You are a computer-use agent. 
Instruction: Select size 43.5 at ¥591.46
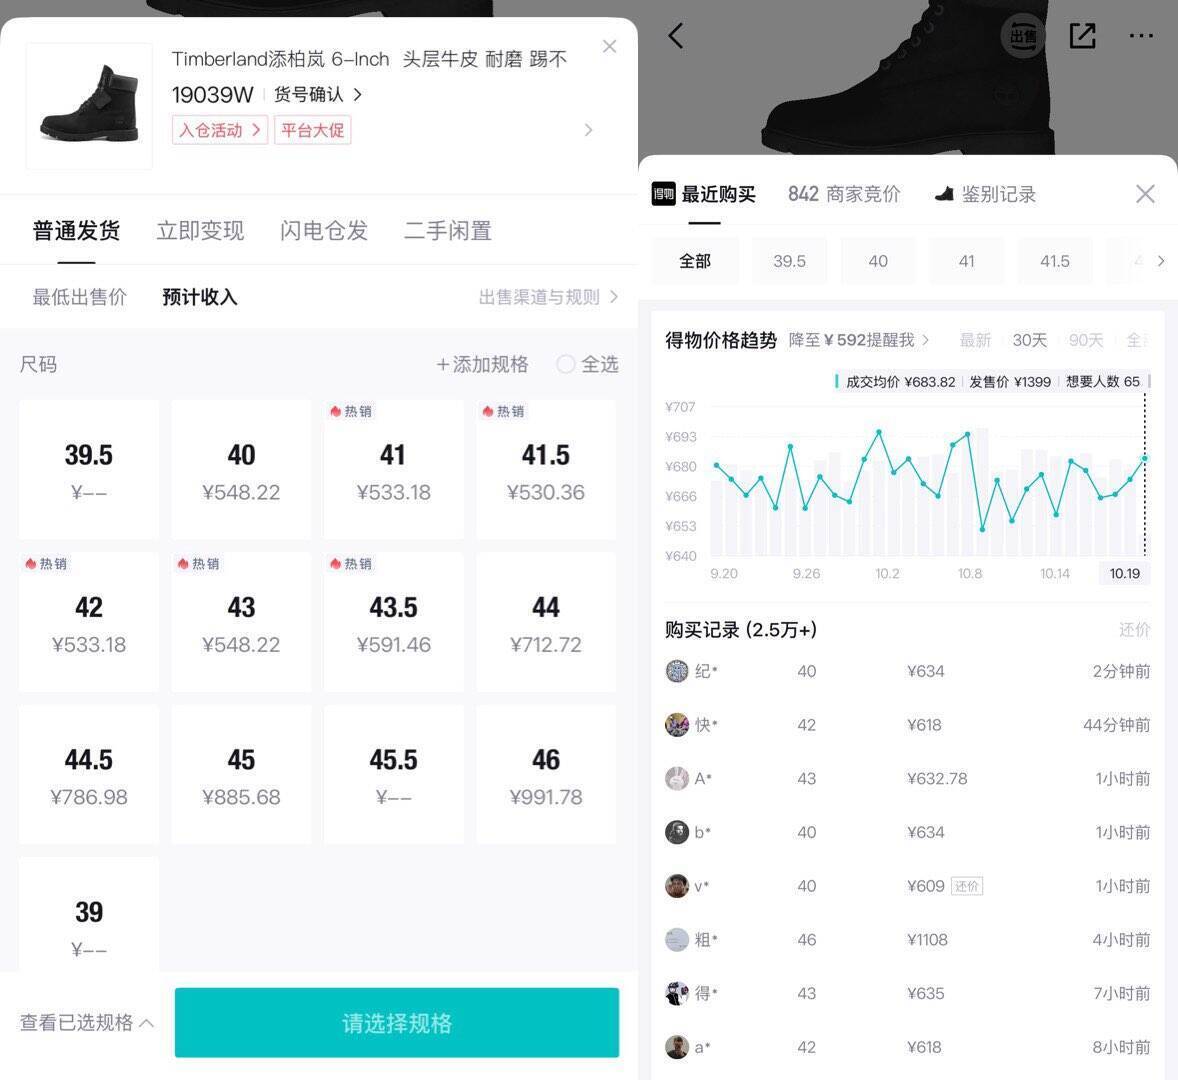click(394, 622)
